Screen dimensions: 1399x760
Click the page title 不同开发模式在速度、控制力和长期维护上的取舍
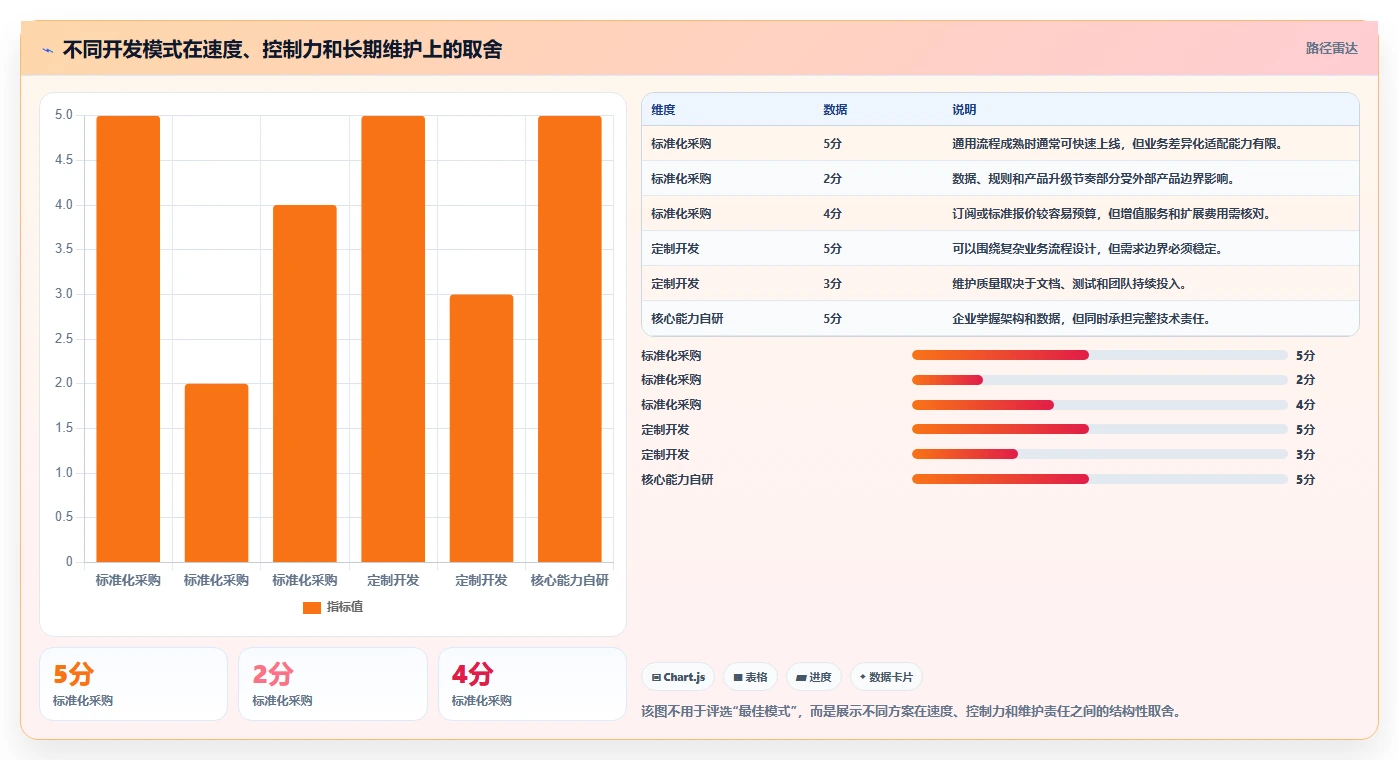pos(282,49)
